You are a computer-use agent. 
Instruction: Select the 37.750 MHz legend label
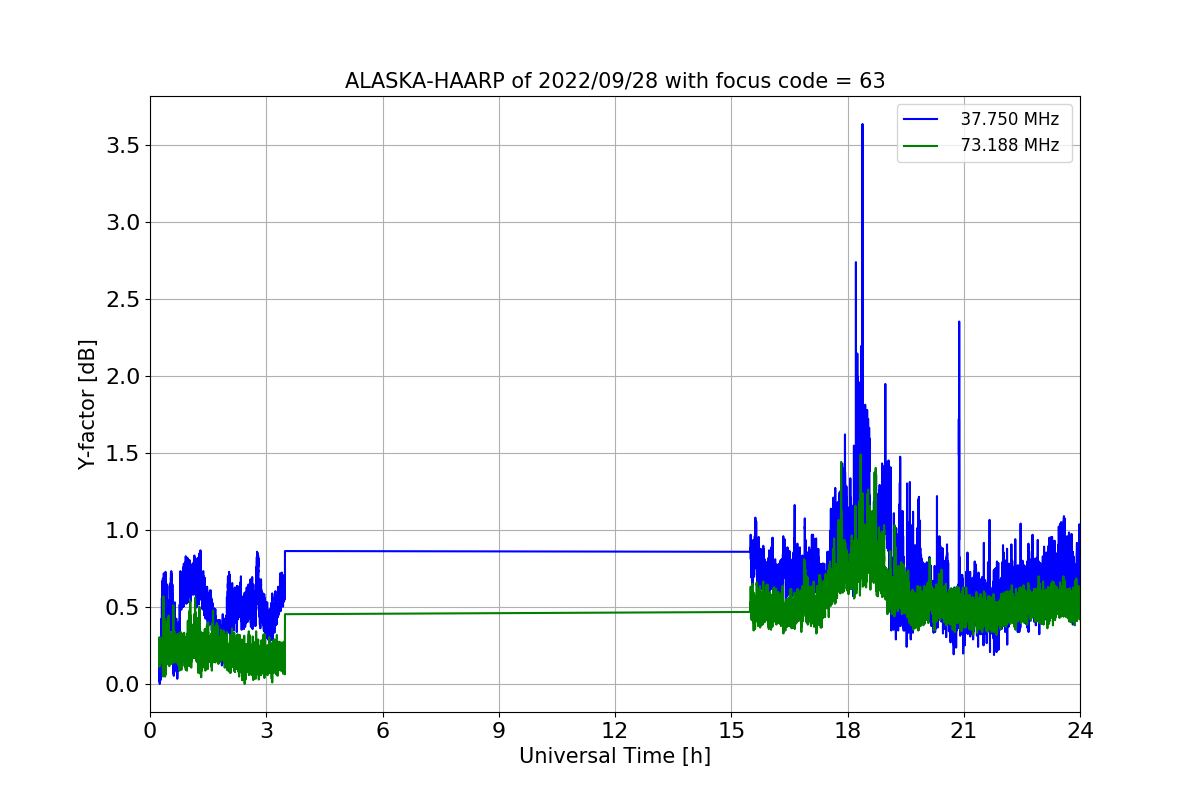[1010, 119]
